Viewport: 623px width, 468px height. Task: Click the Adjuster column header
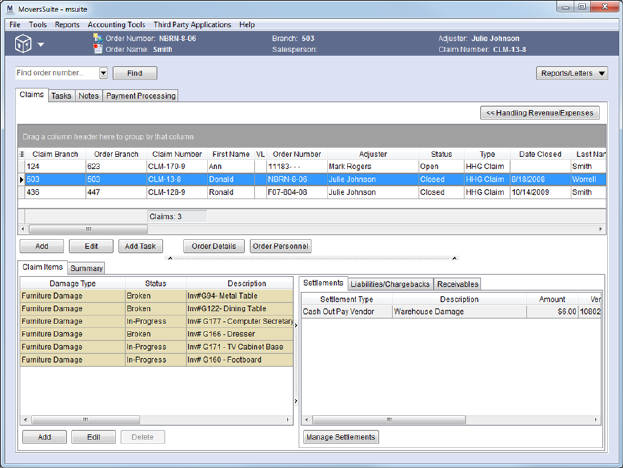[372, 154]
